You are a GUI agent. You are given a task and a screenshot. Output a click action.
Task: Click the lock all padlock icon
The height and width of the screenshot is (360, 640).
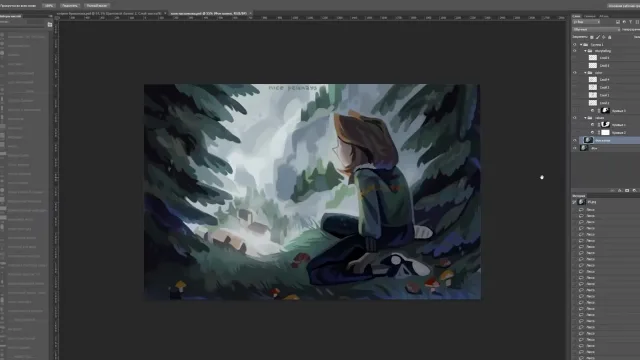[610, 37]
